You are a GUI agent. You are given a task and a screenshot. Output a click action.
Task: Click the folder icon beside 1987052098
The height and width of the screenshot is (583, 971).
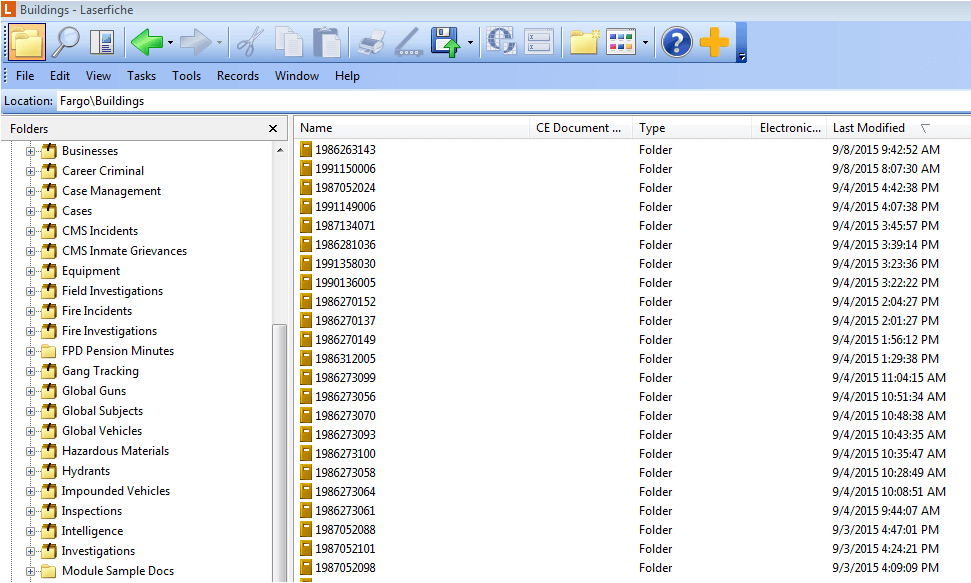coord(306,568)
